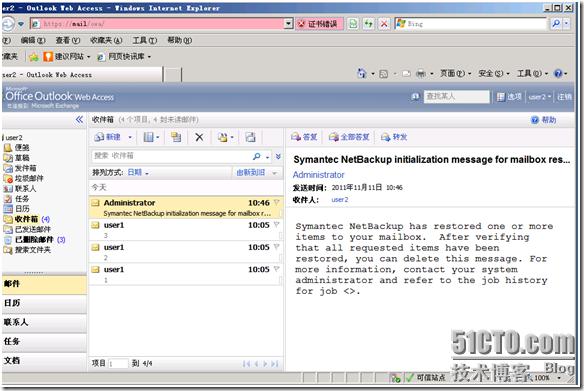Stop loading page red X icon
This screenshot has height=391, width=584.
coord(384,24)
